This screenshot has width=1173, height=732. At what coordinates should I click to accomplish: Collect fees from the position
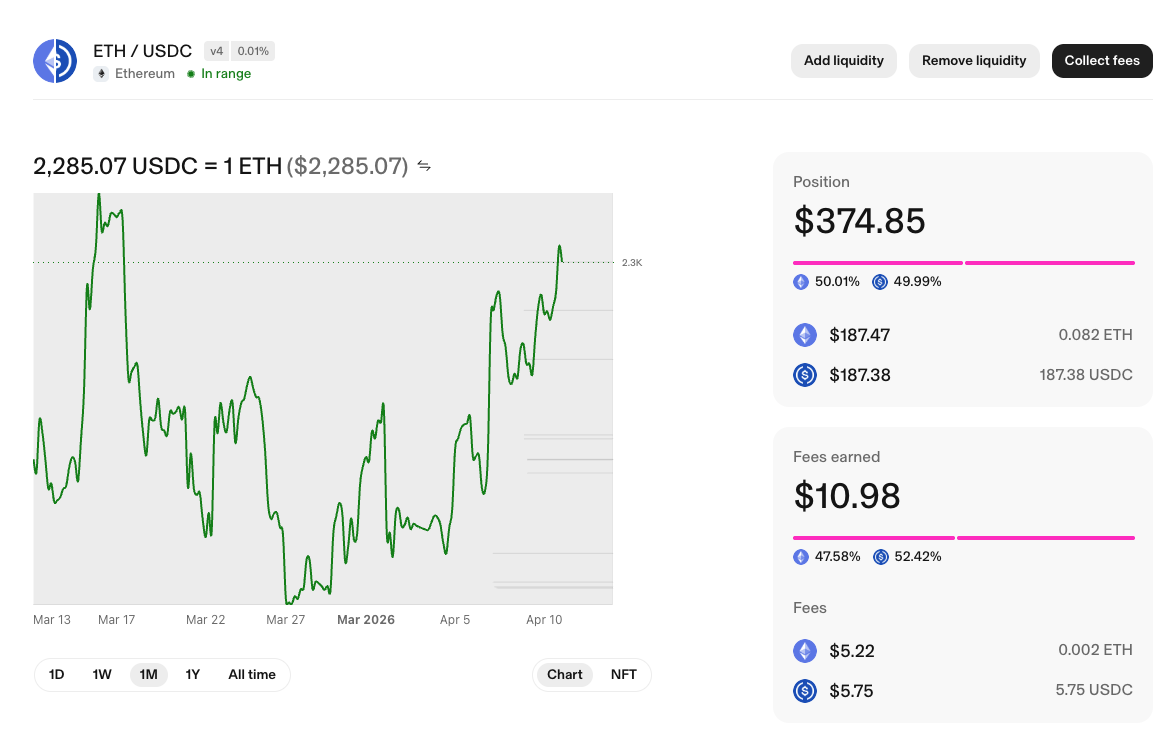[1101, 61]
